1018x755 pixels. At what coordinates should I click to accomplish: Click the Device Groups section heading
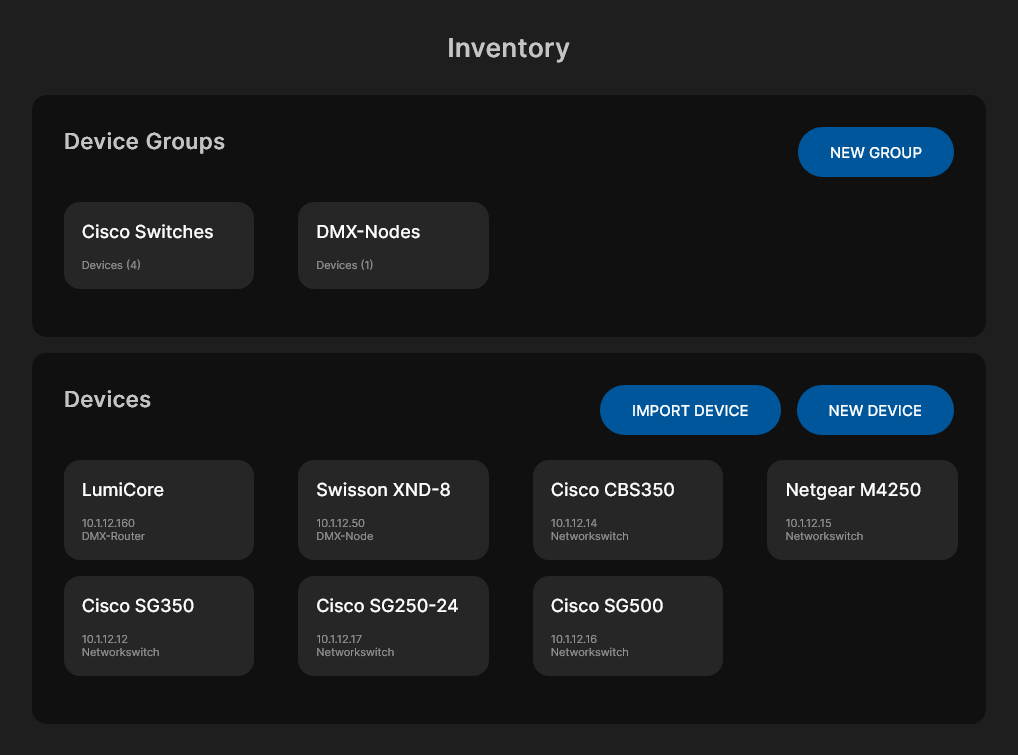(144, 141)
